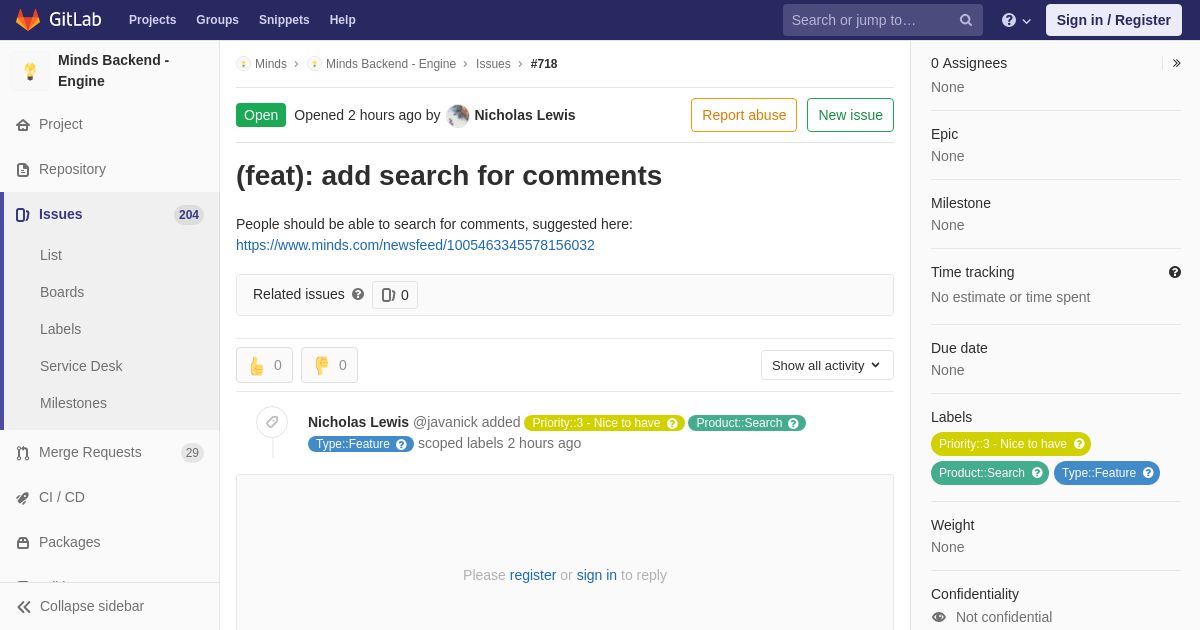
Task: Open the Help dropdown in navbar
Action: 1016,20
